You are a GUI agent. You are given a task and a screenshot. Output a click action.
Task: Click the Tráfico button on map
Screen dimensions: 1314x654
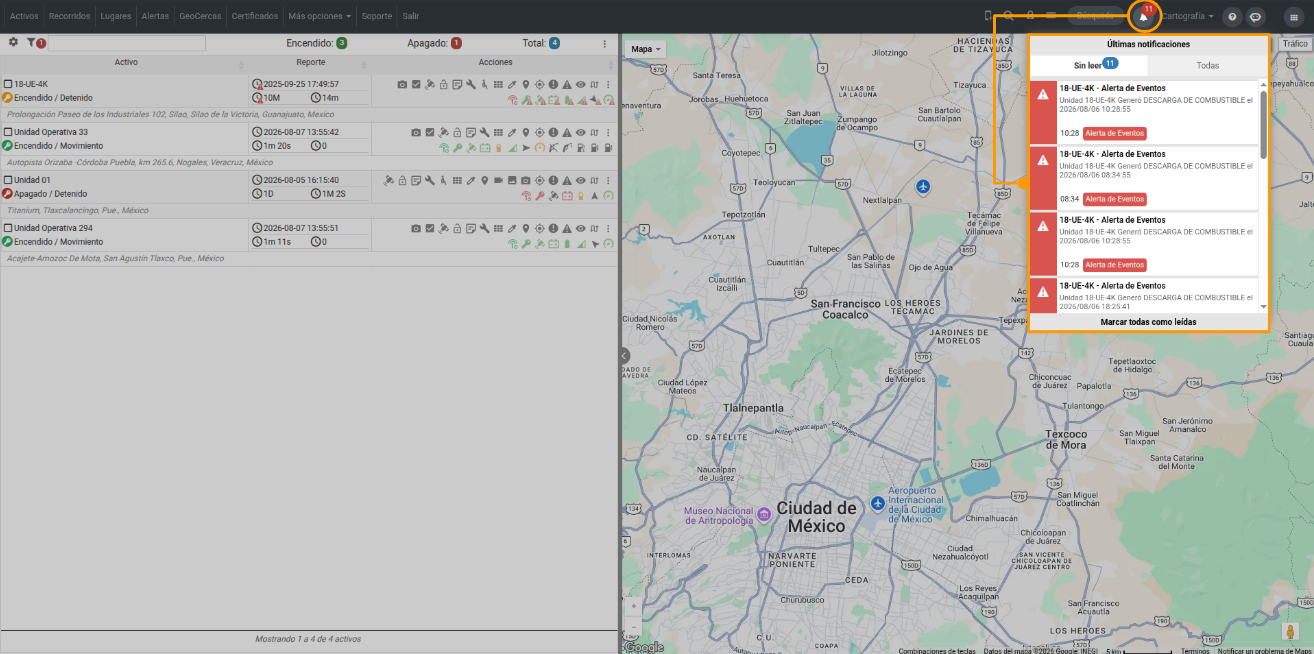(x=1294, y=44)
